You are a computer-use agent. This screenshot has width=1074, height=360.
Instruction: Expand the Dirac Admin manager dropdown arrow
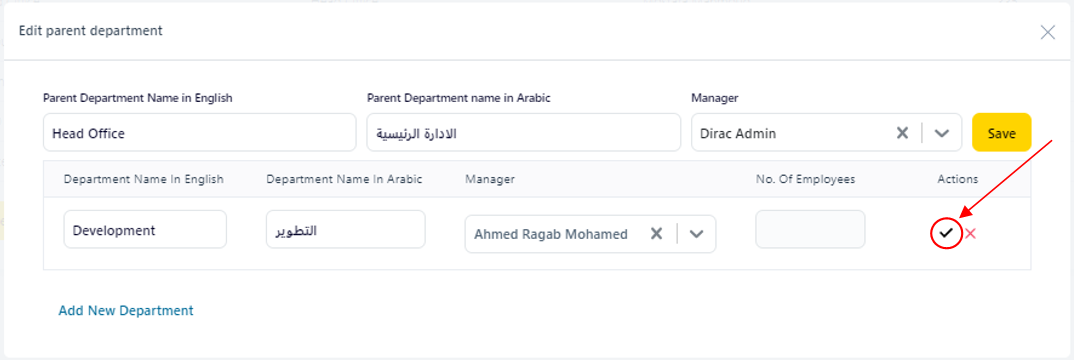(942, 133)
